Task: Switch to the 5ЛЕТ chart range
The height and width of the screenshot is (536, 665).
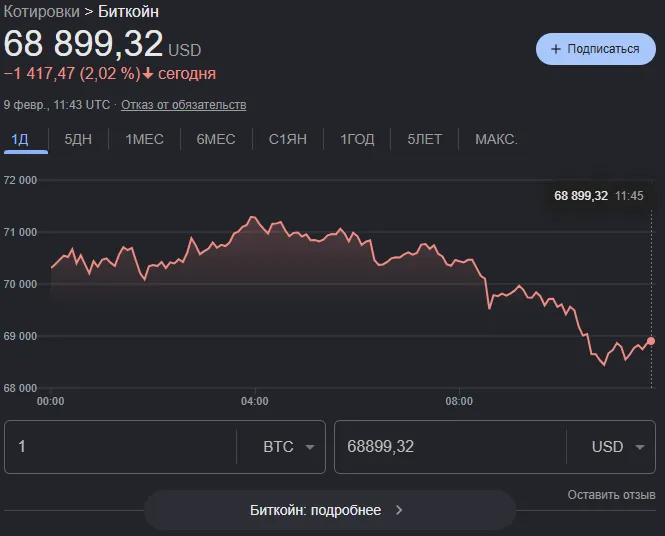Action: tap(425, 139)
